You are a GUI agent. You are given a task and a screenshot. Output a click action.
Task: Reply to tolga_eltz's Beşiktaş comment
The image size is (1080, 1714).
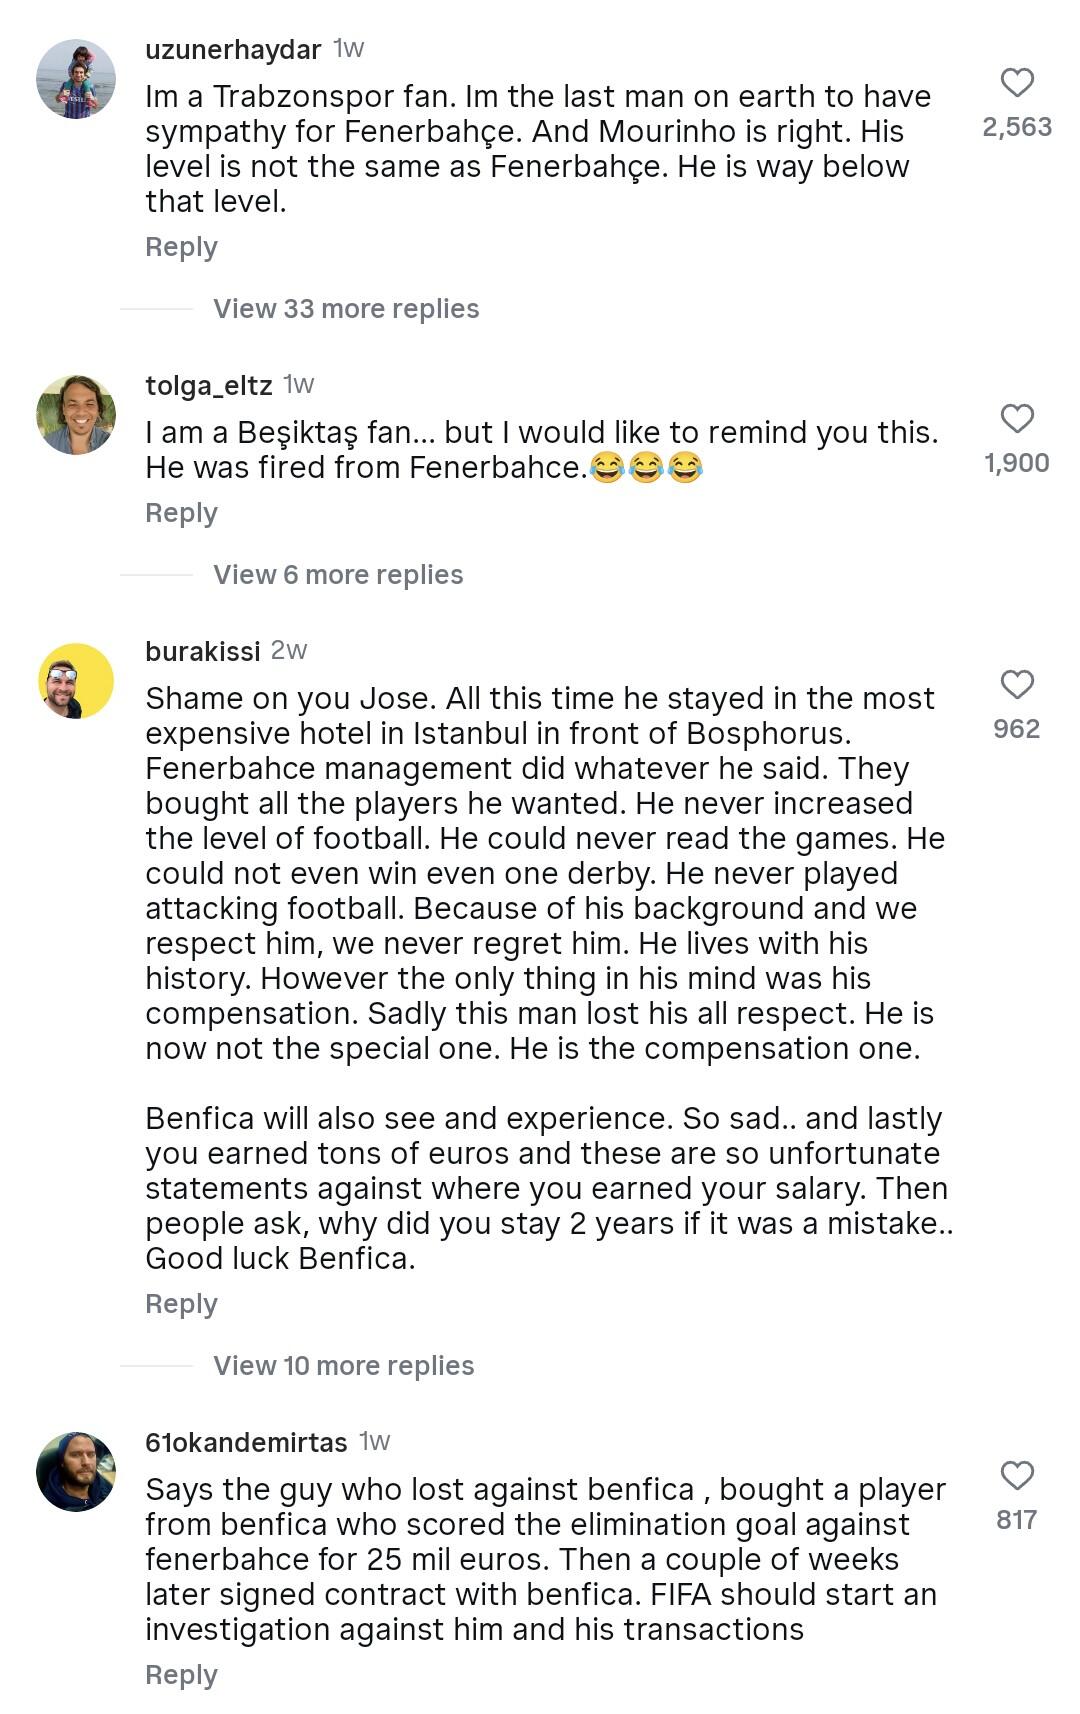click(181, 513)
